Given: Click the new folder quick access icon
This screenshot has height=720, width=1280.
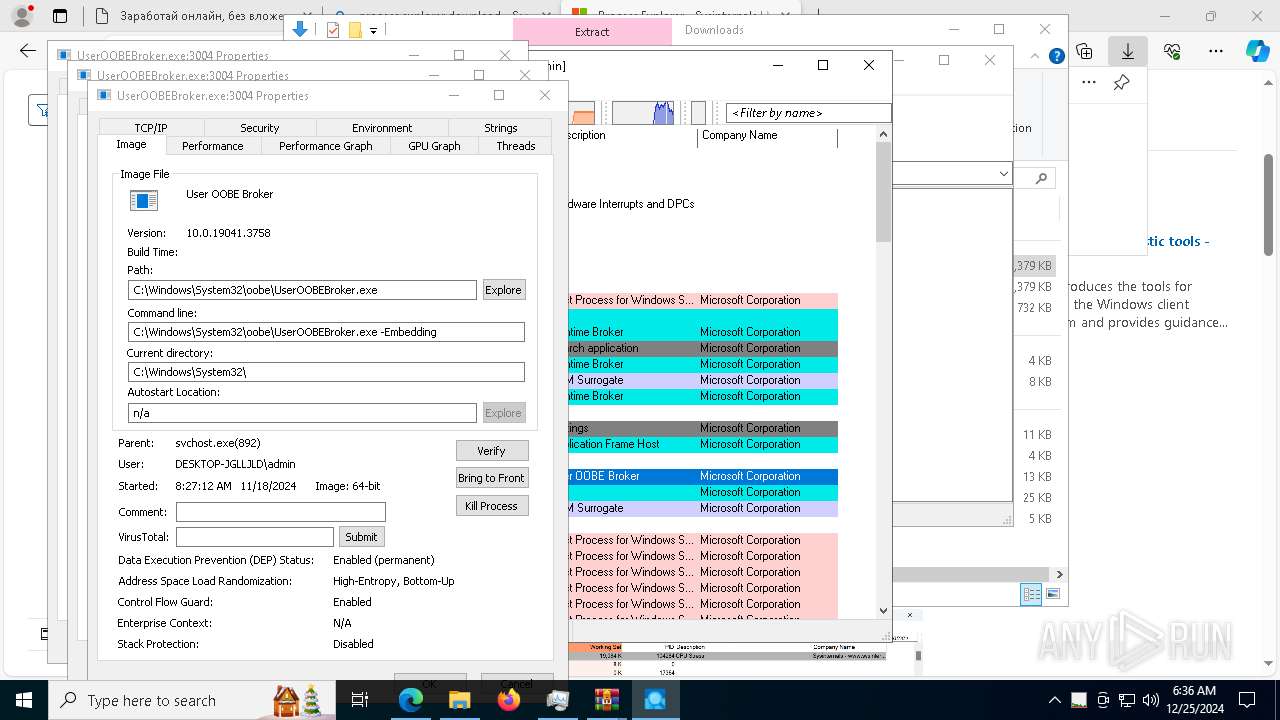Looking at the screenshot, I should pos(355,30).
